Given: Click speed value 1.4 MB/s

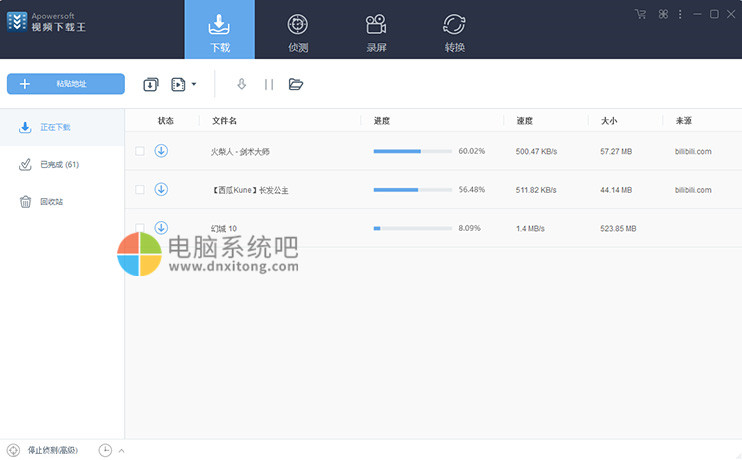Looking at the screenshot, I should pos(530,229).
